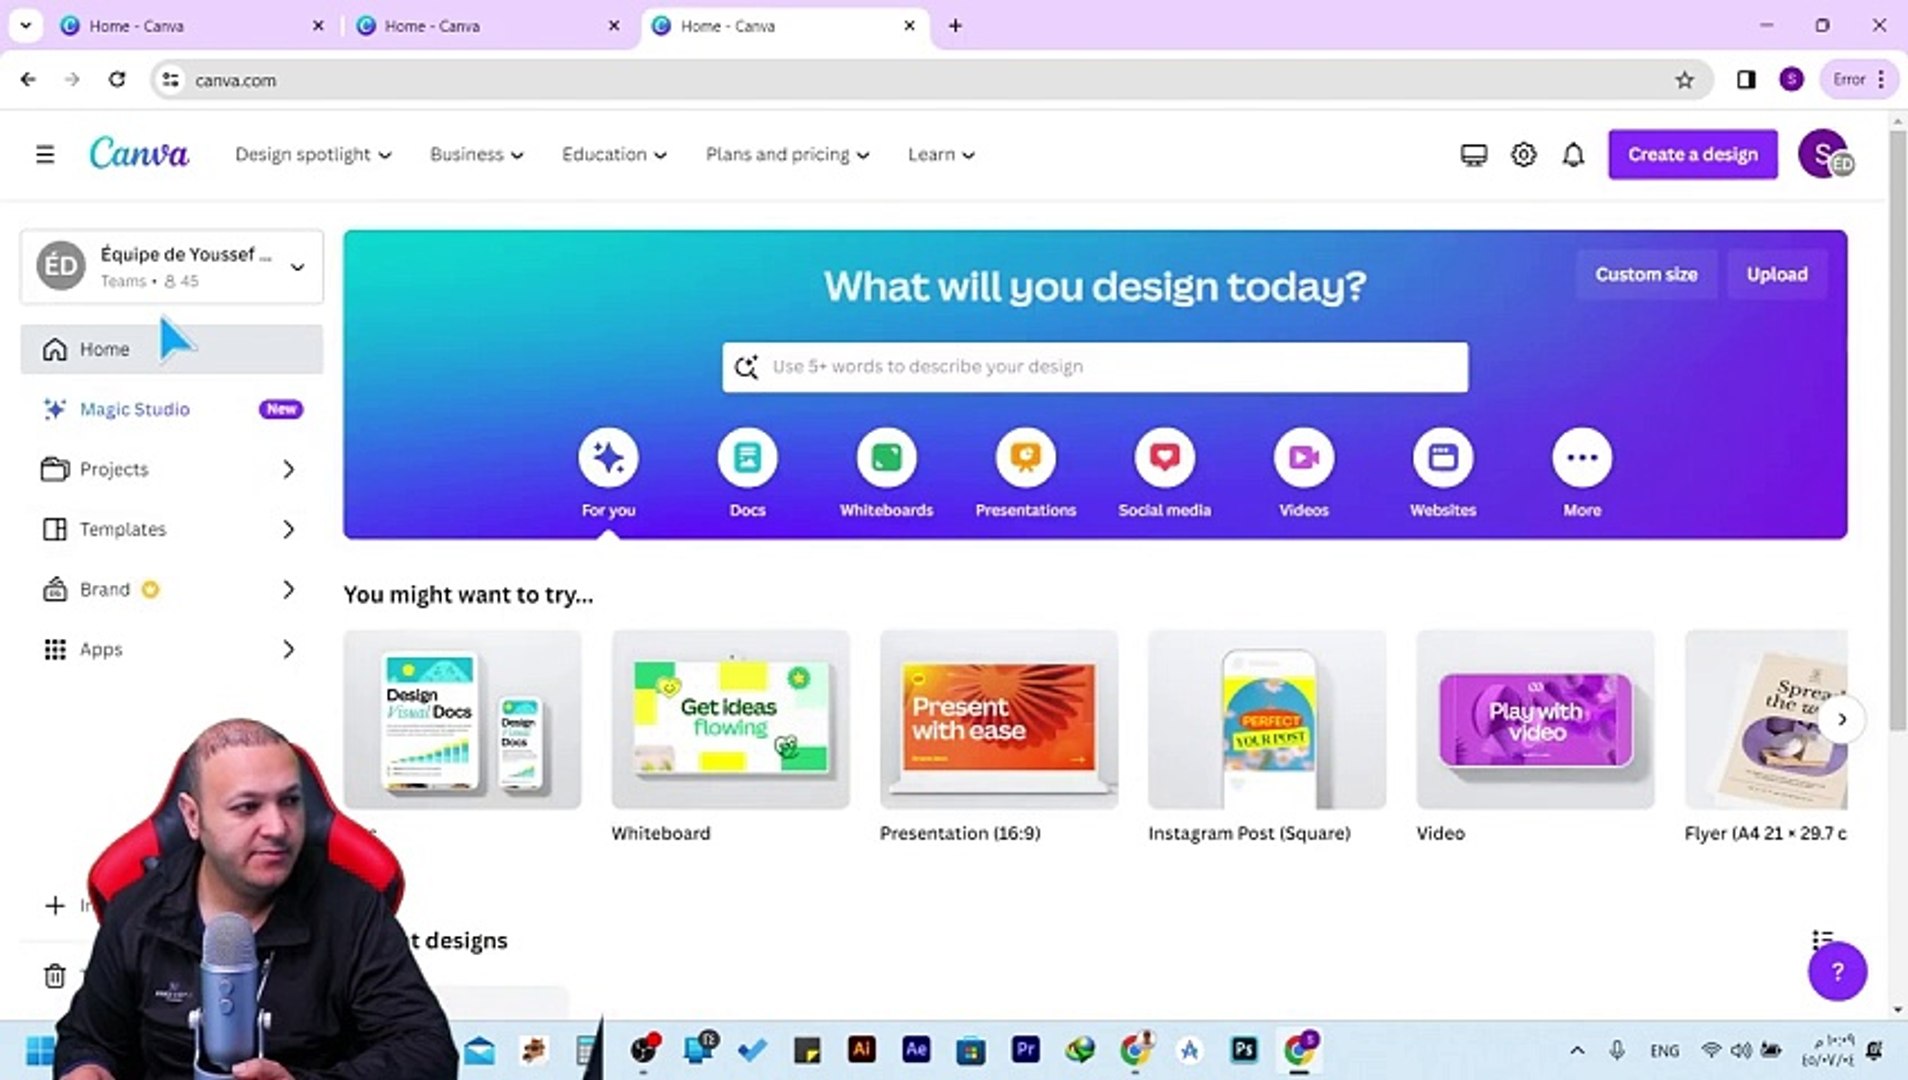Select the Videos design type icon
Image resolution: width=1908 pixels, height=1080 pixels.
click(1303, 457)
